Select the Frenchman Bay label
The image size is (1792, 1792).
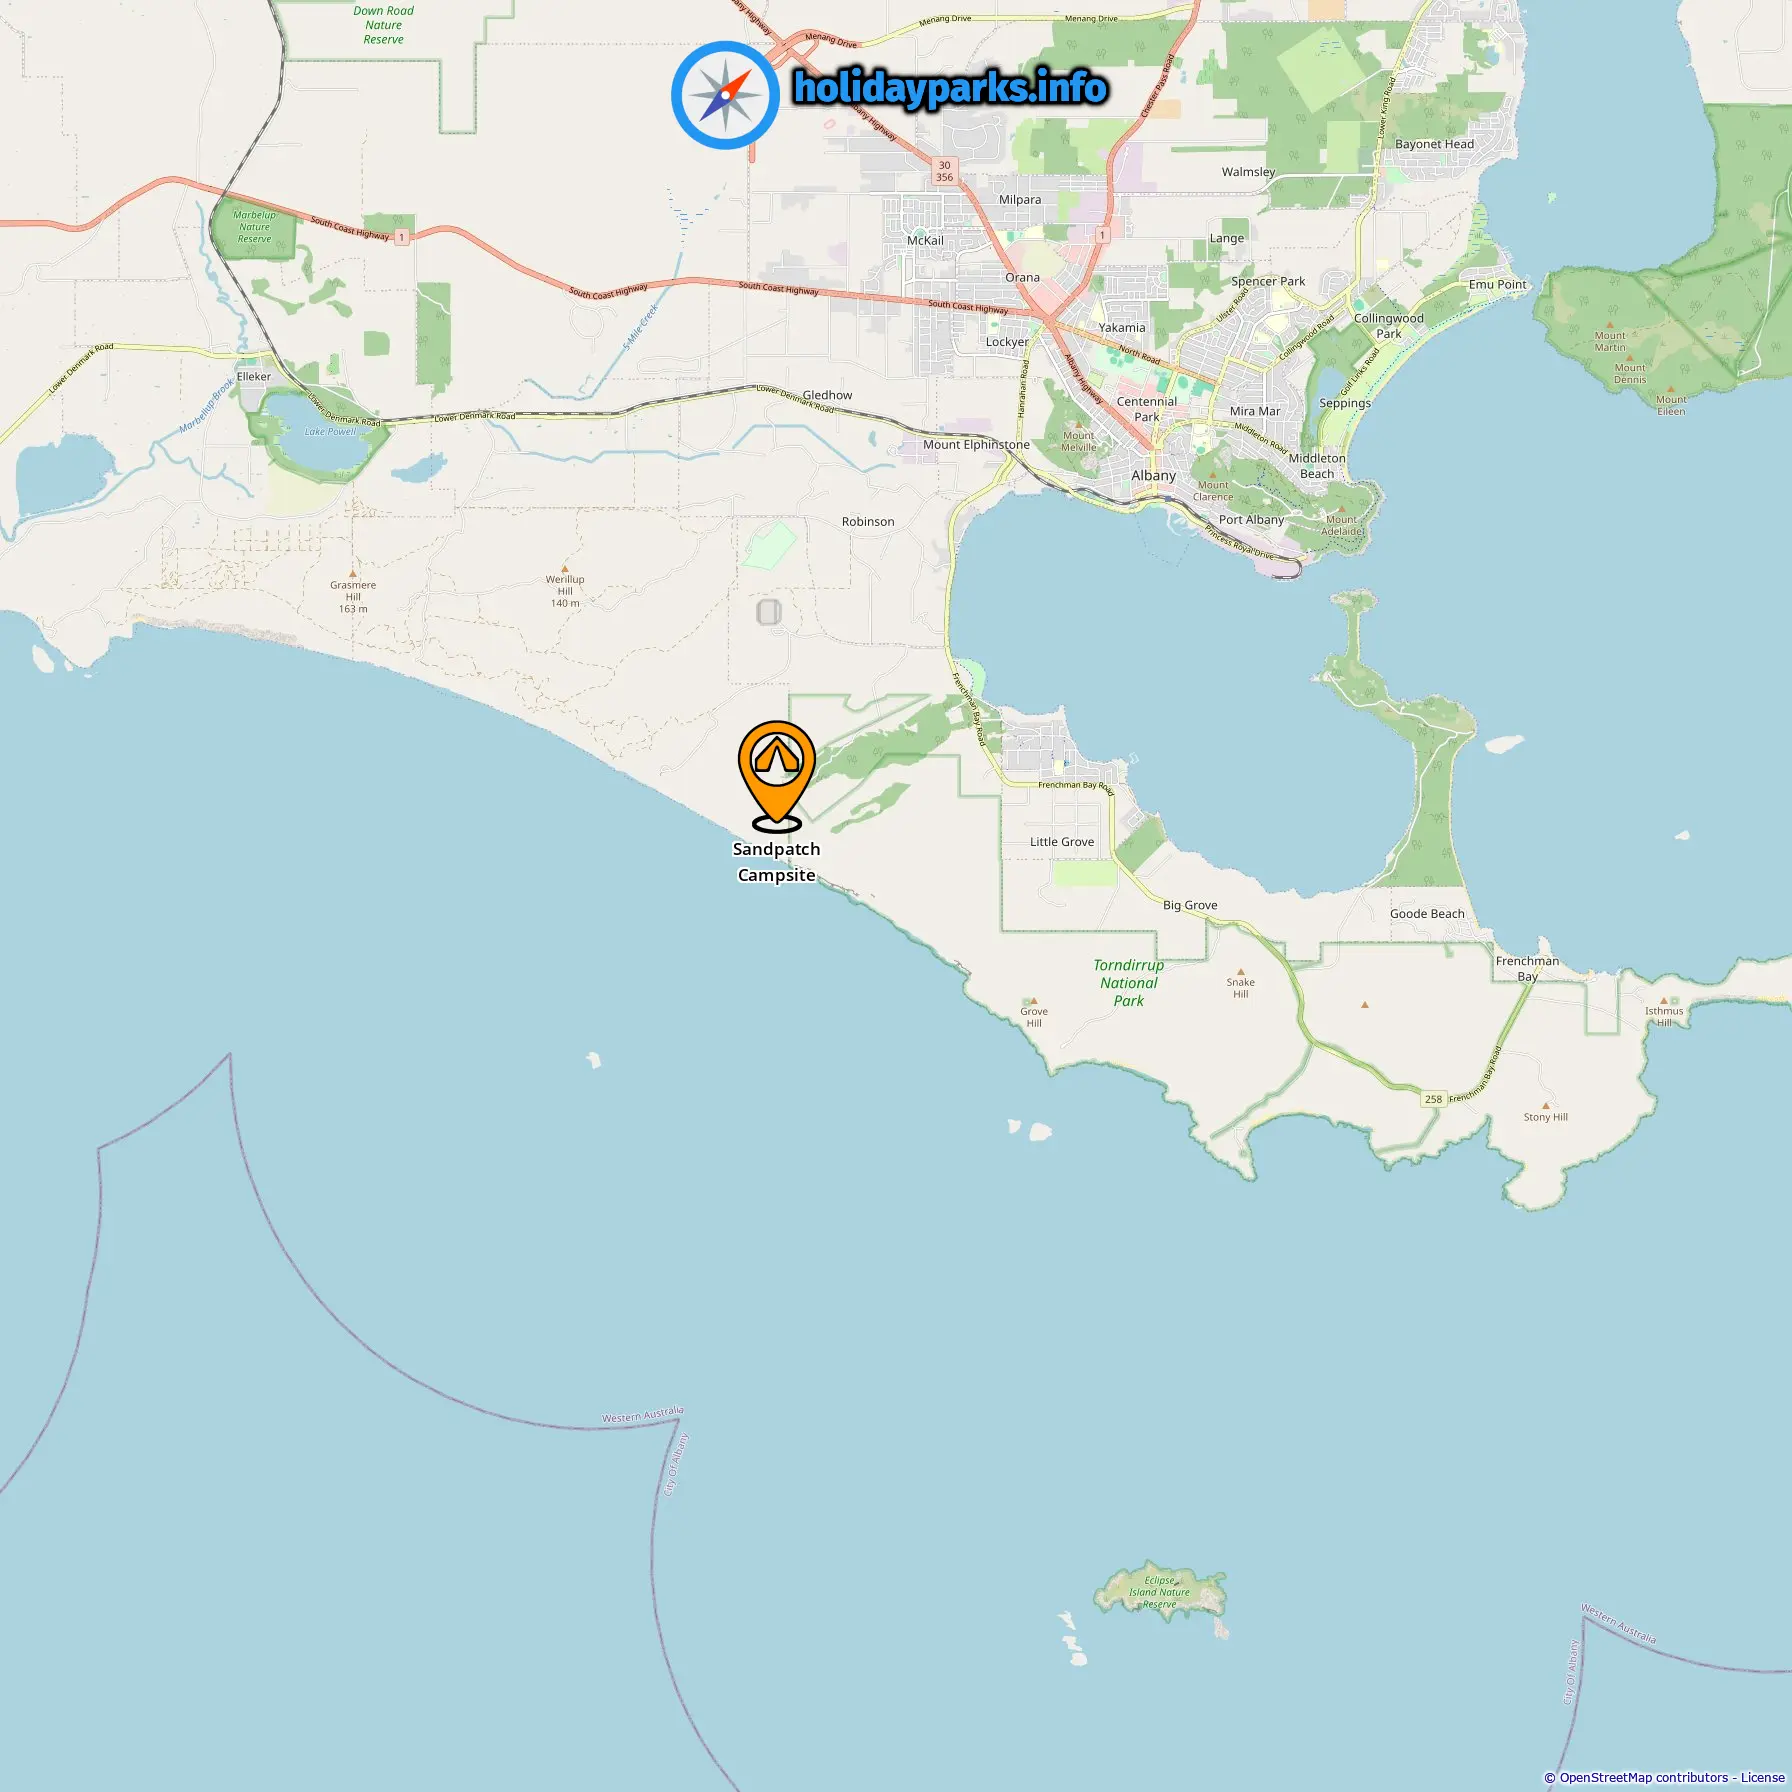pos(1527,969)
